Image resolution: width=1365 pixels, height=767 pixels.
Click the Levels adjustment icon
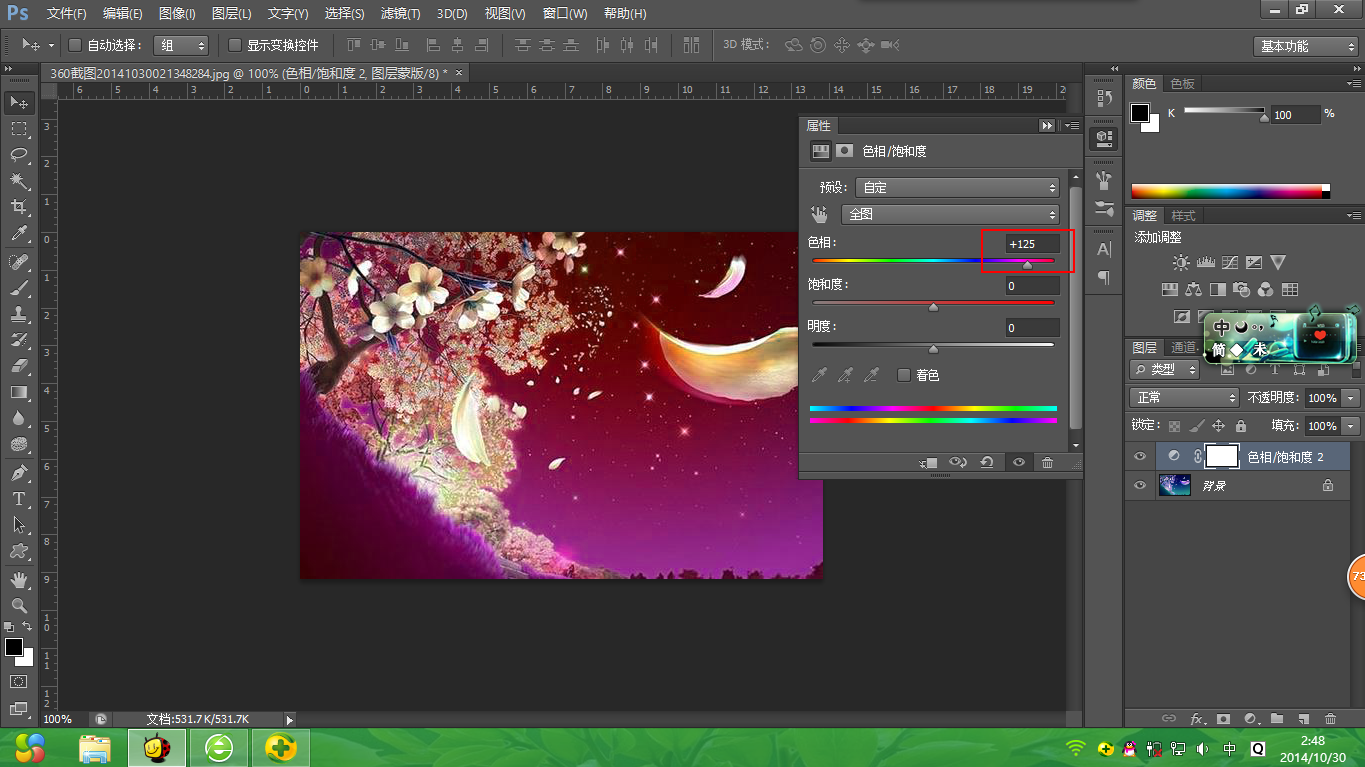[x=1205, y=263]
